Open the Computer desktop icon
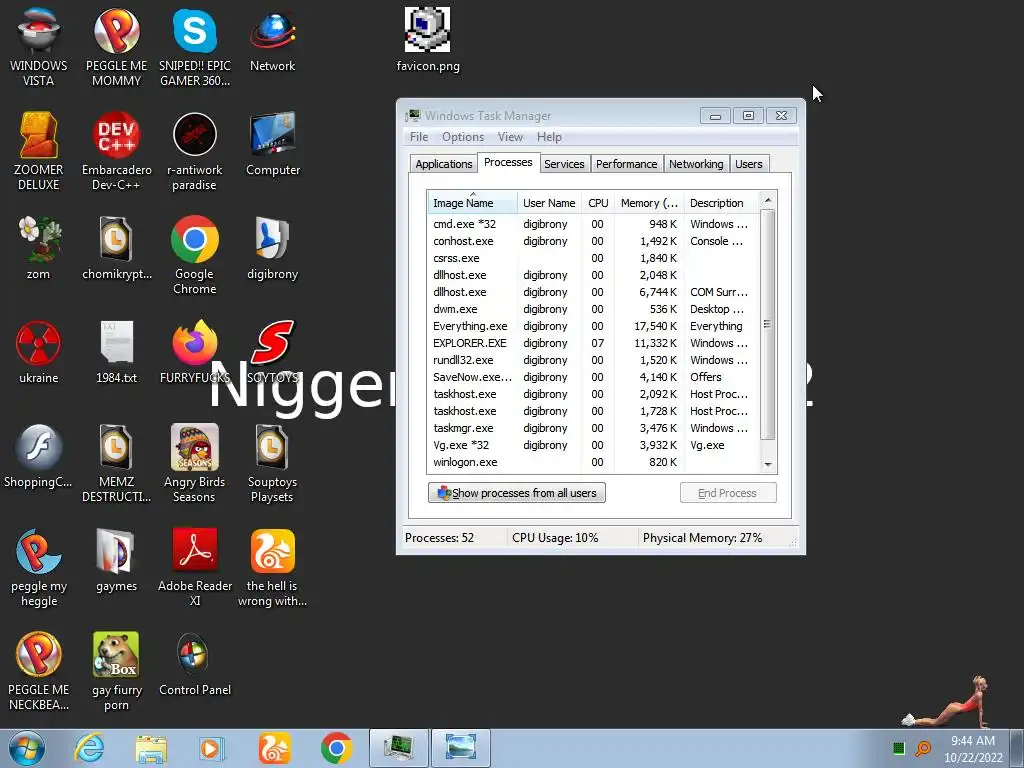1024x768 pixels. (272, 145)
